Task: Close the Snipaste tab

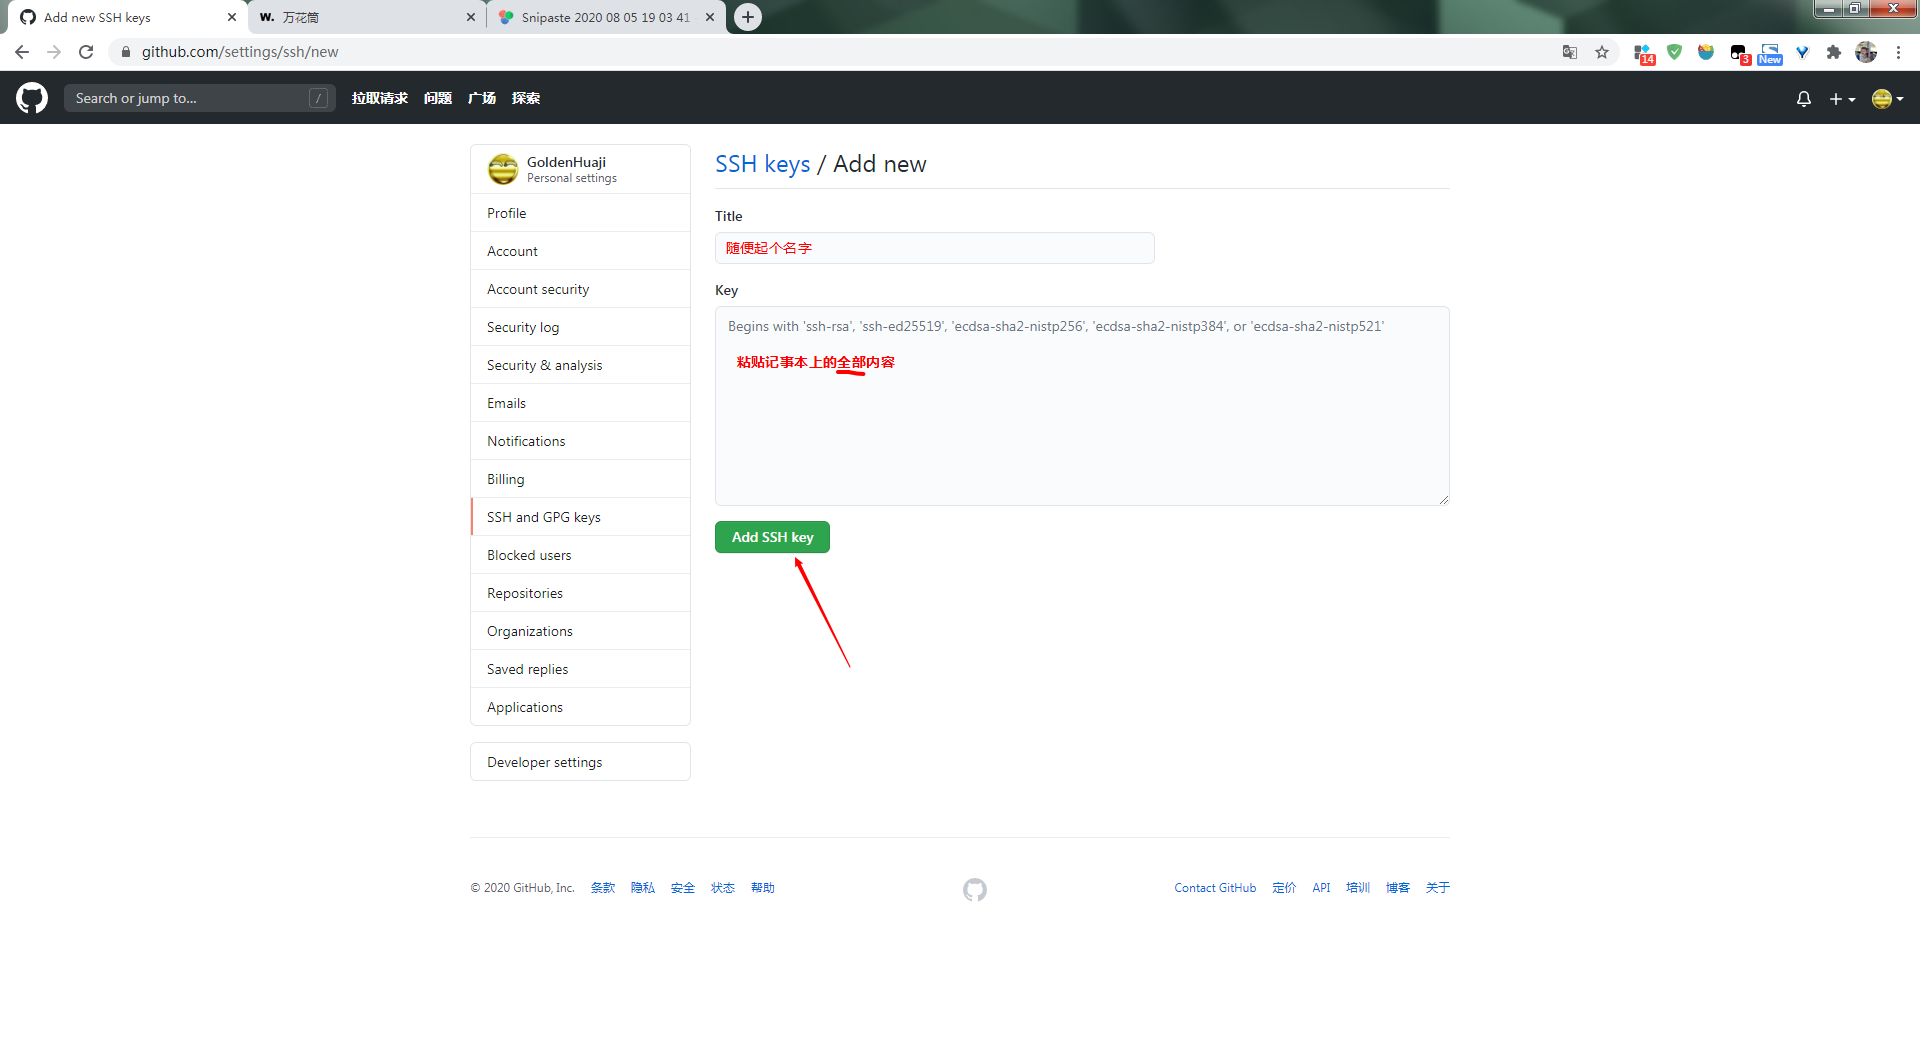Action: click(x=710, y=17)
